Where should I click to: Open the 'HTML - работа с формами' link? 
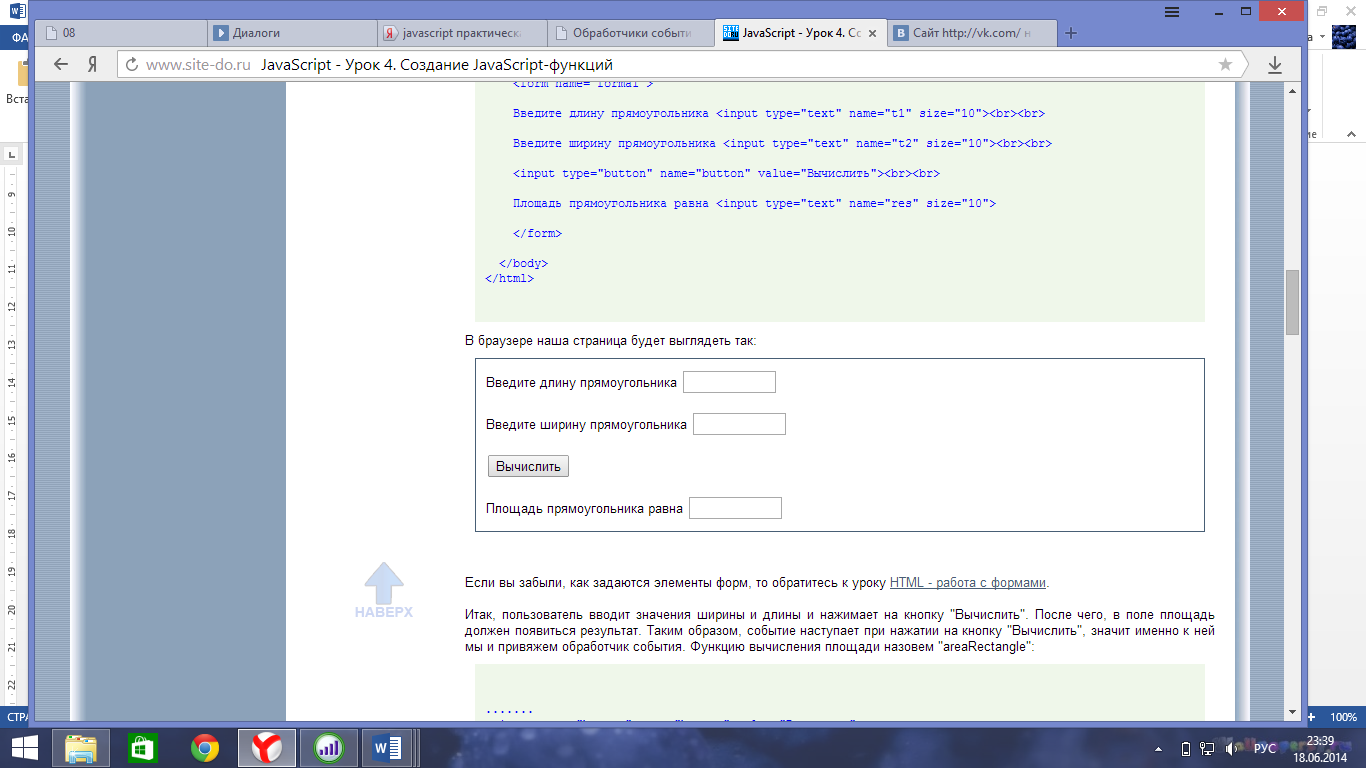pos(968,583)
